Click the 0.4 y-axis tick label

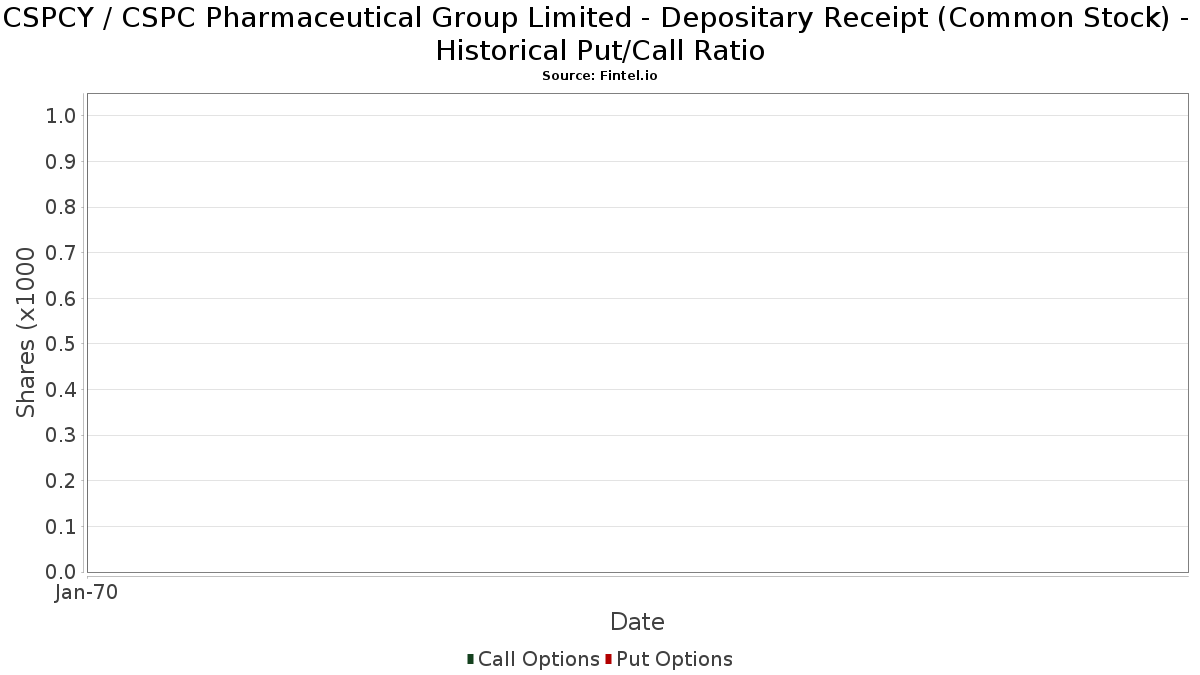point(61,390)
